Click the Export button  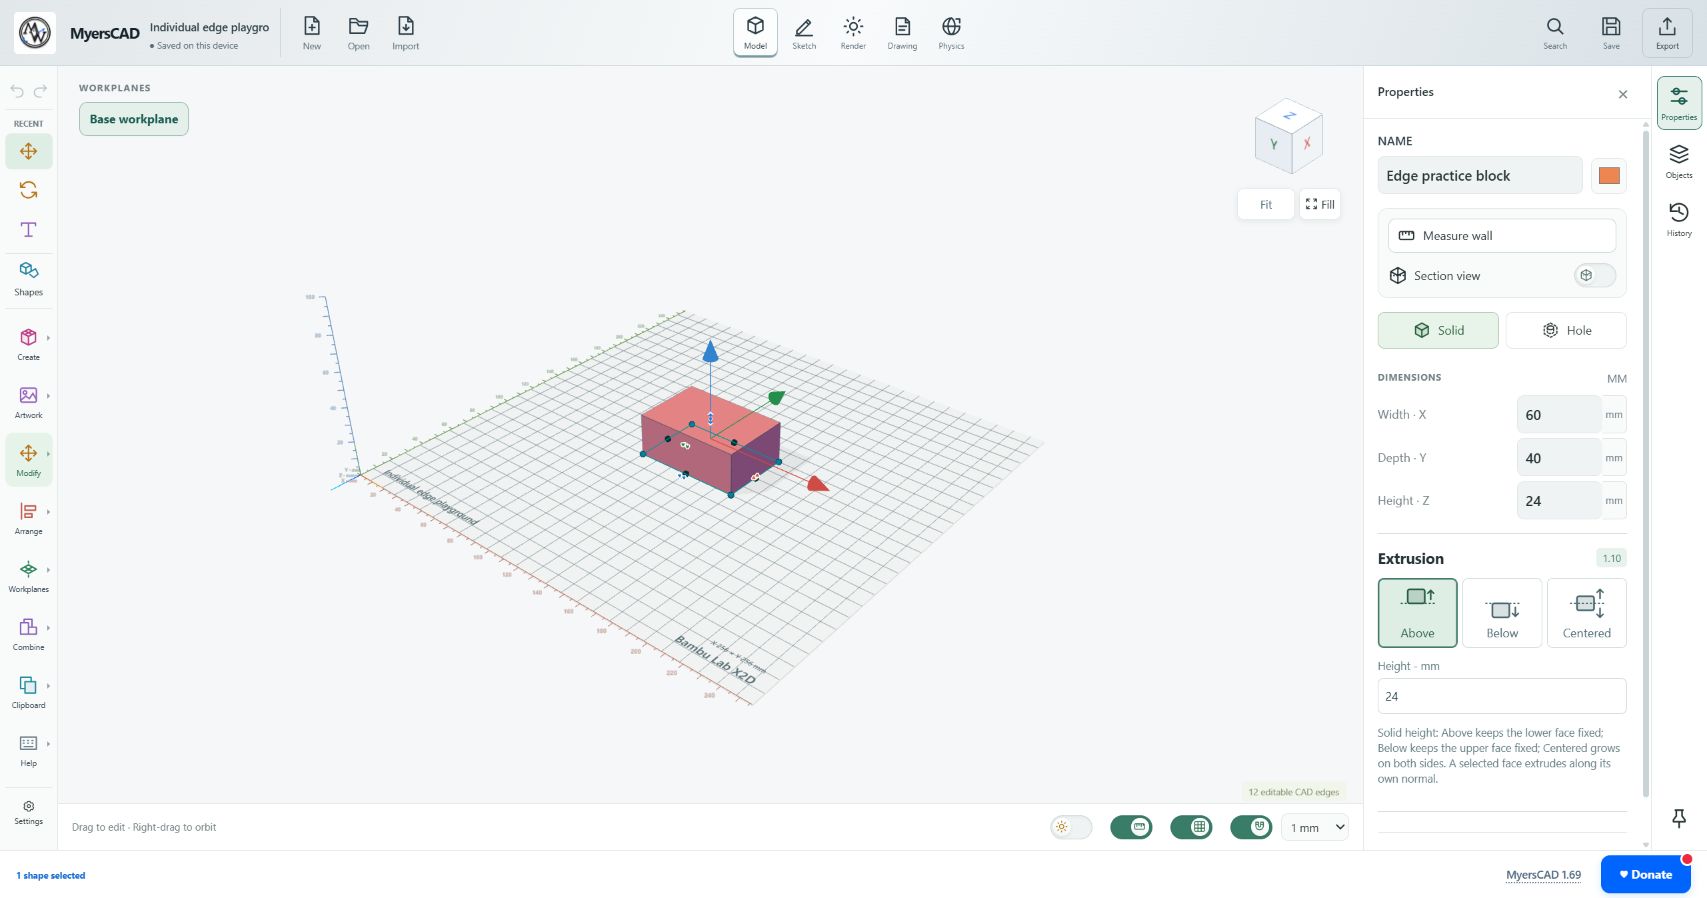pos(1667,33)
